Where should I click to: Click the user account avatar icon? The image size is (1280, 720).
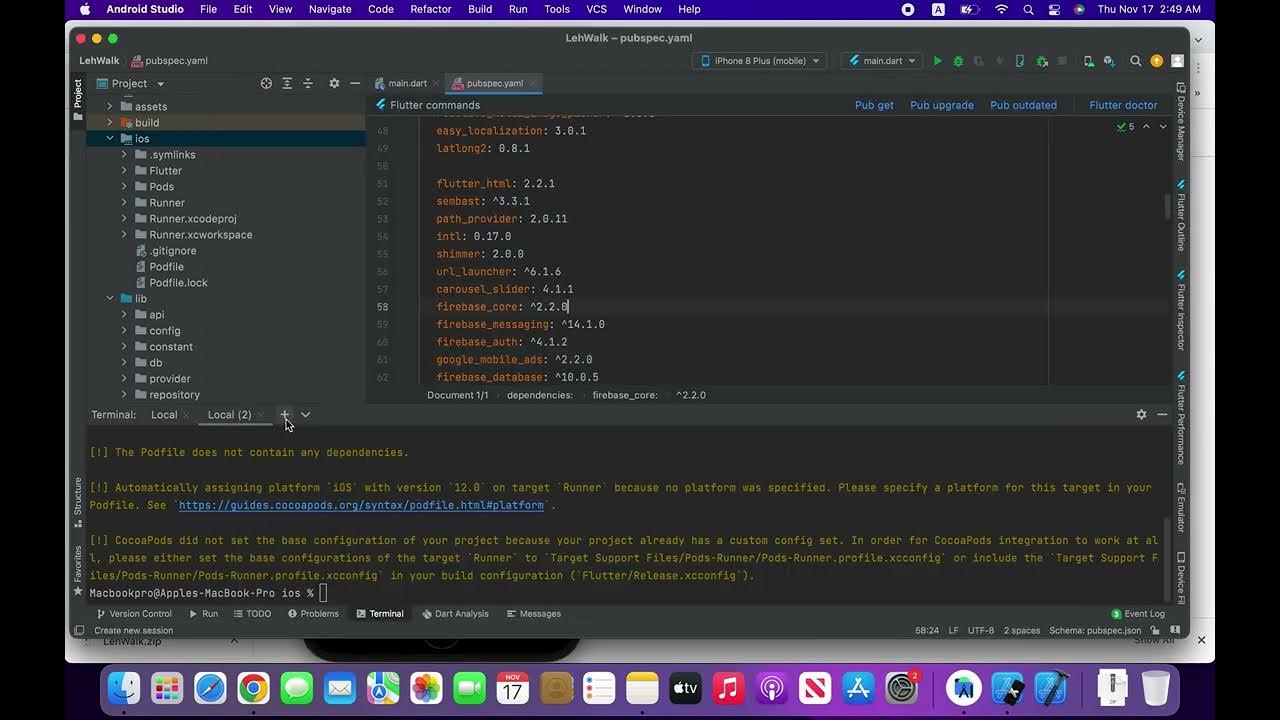click(1177, 61)
